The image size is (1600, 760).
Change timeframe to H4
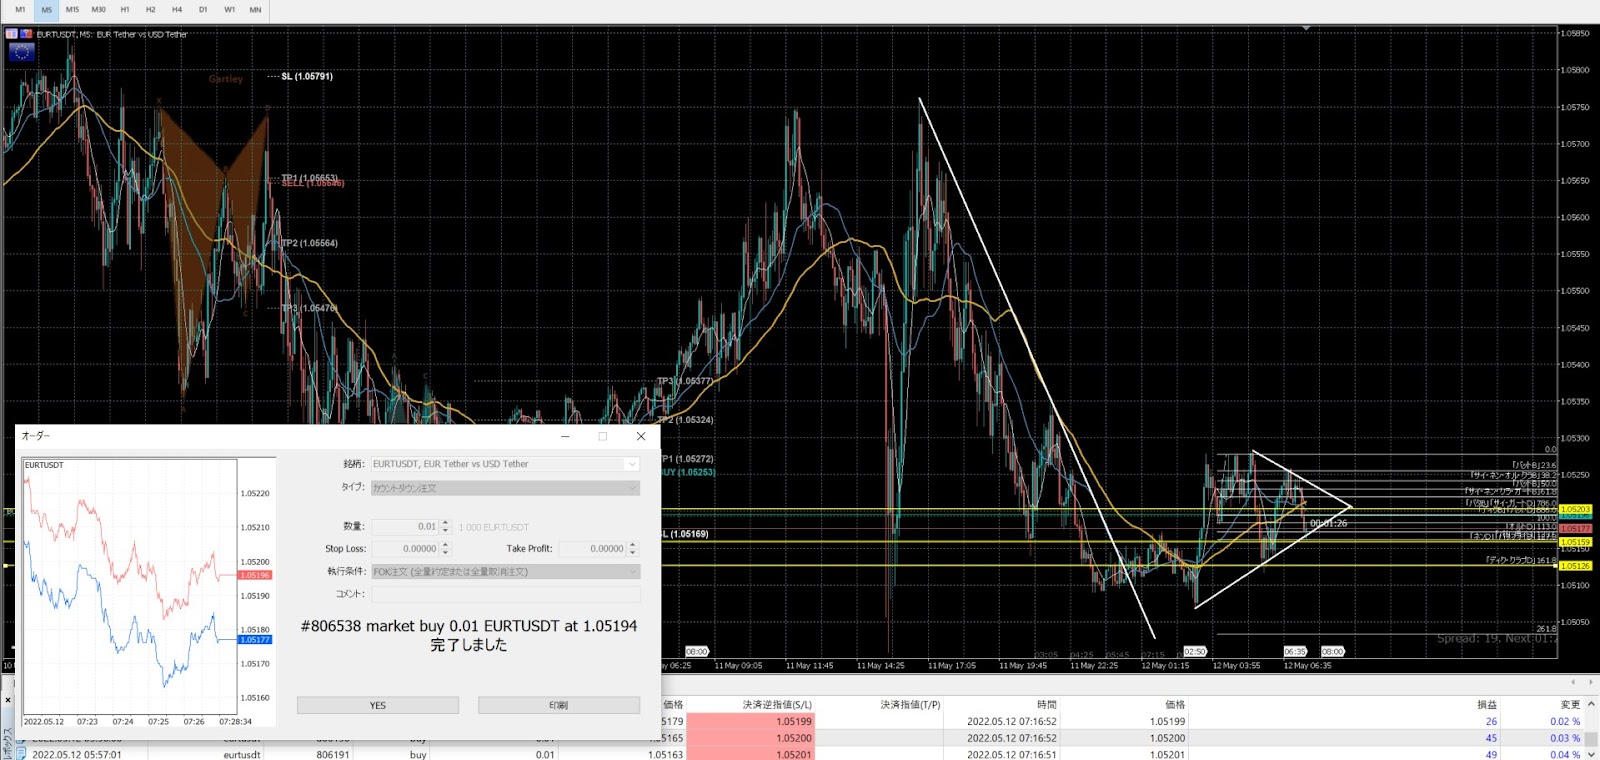pyautogui.click(x=177, y=10)
